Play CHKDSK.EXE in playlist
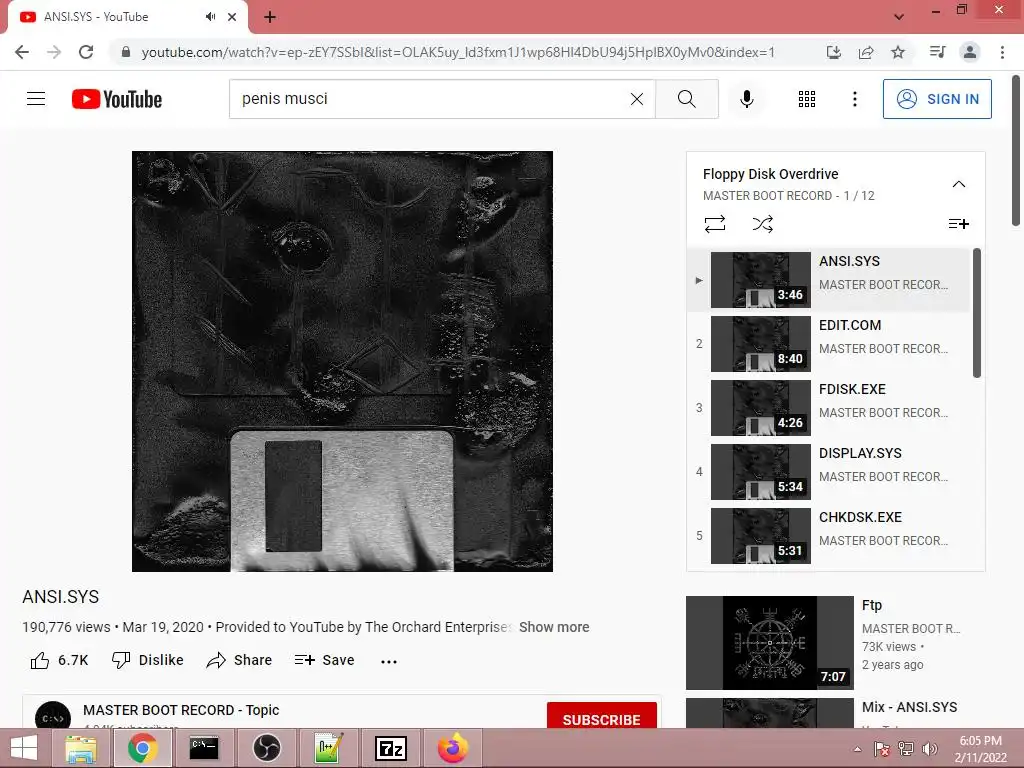Screen dimensions: 1024x768 pos(829,536)
